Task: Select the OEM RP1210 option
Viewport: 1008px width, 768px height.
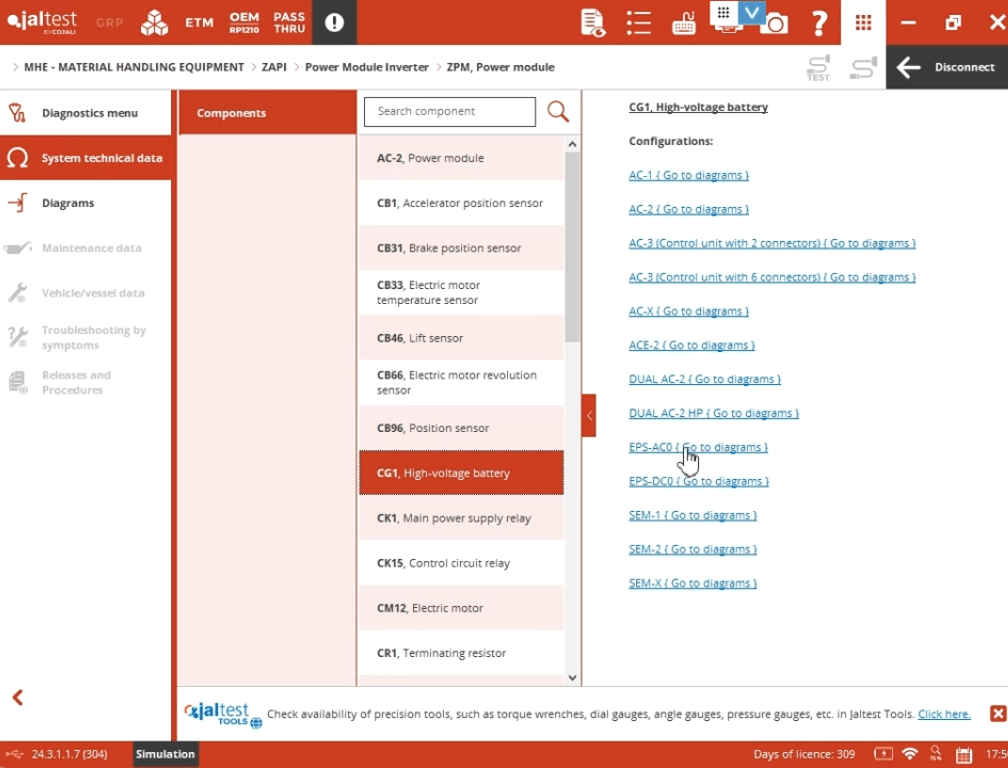Action: [244, 22]
